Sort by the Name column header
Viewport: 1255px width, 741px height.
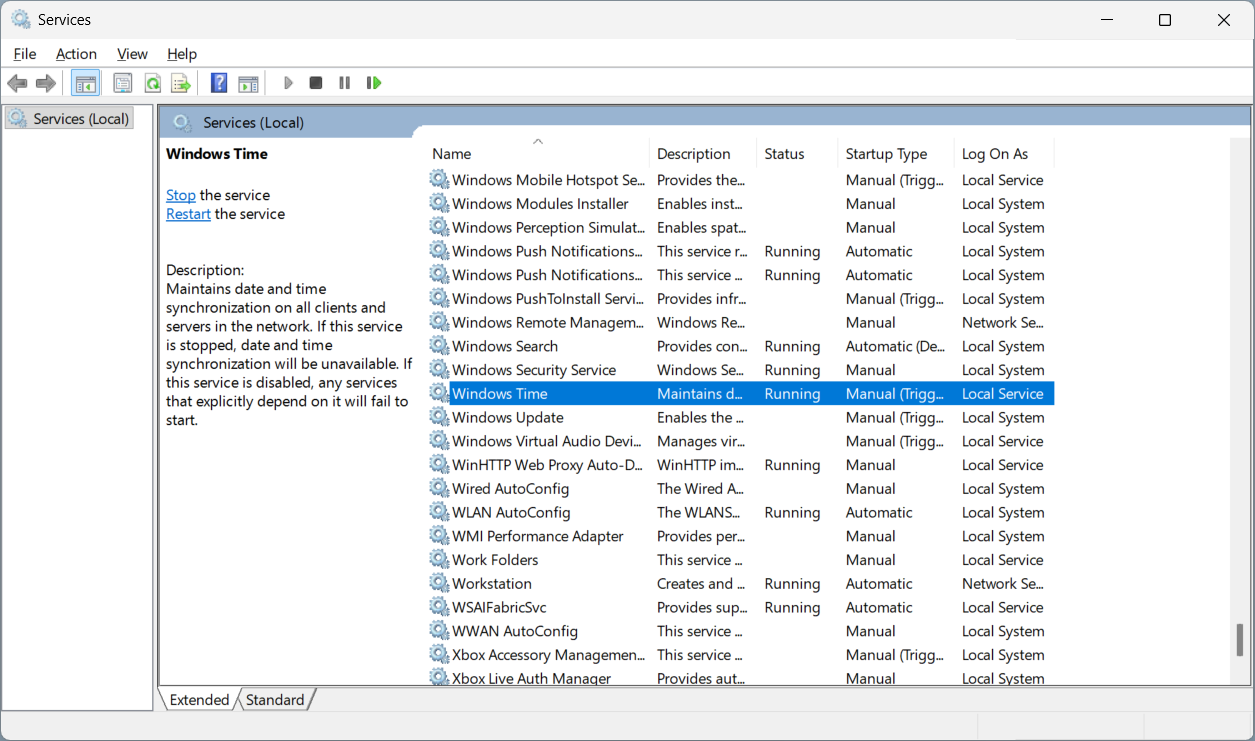click(538, 153)
